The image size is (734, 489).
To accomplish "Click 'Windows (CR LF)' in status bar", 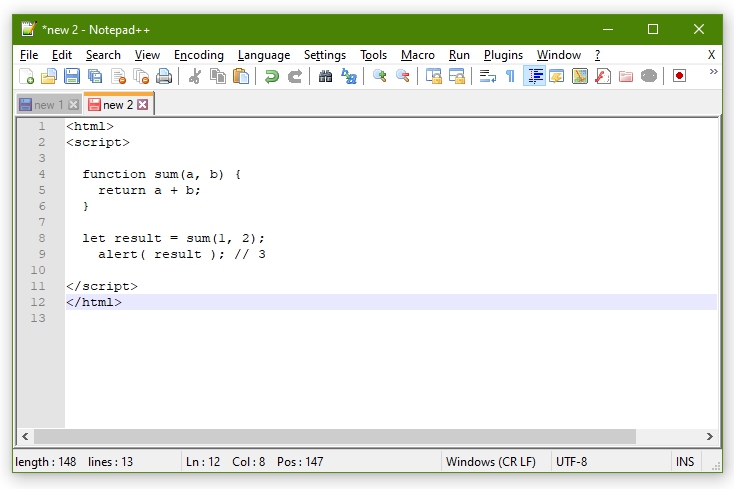I will pos(491,462).
